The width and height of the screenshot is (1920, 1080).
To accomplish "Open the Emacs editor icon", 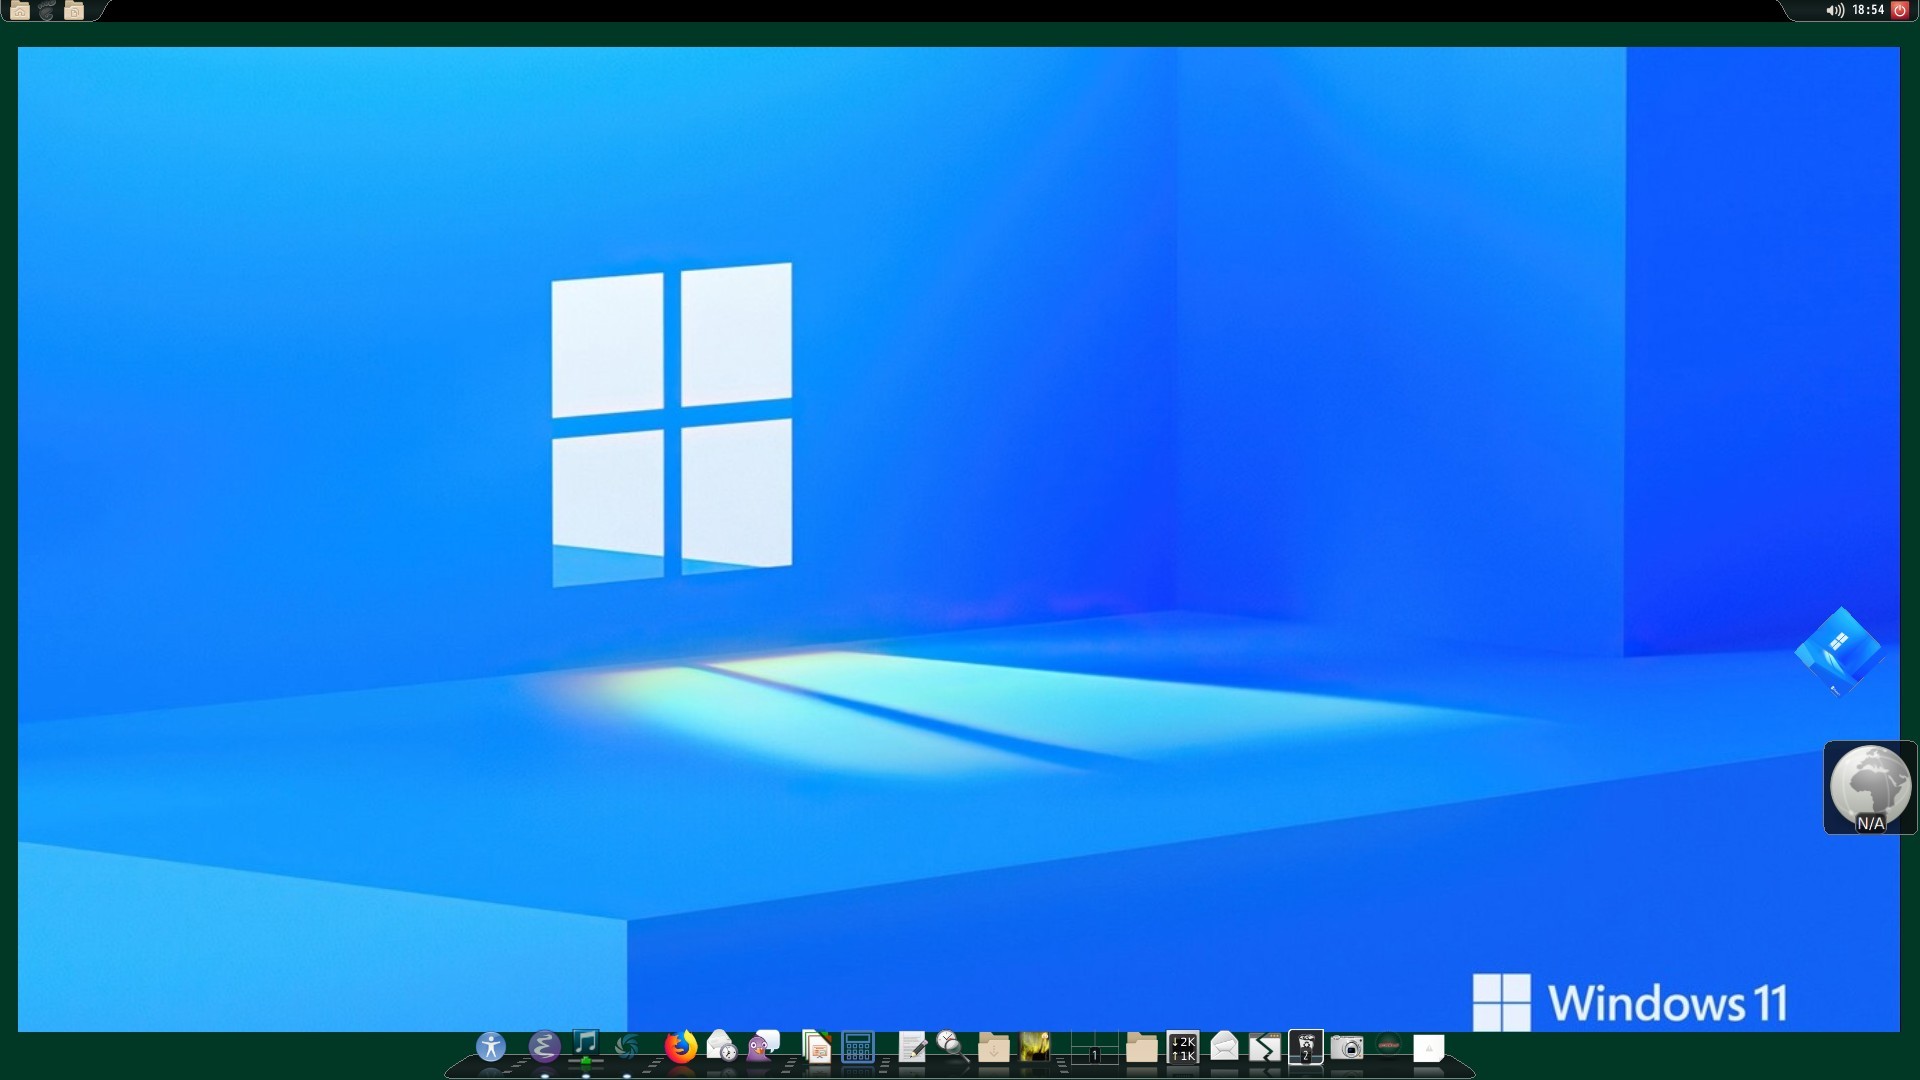I will (544, 1047).
